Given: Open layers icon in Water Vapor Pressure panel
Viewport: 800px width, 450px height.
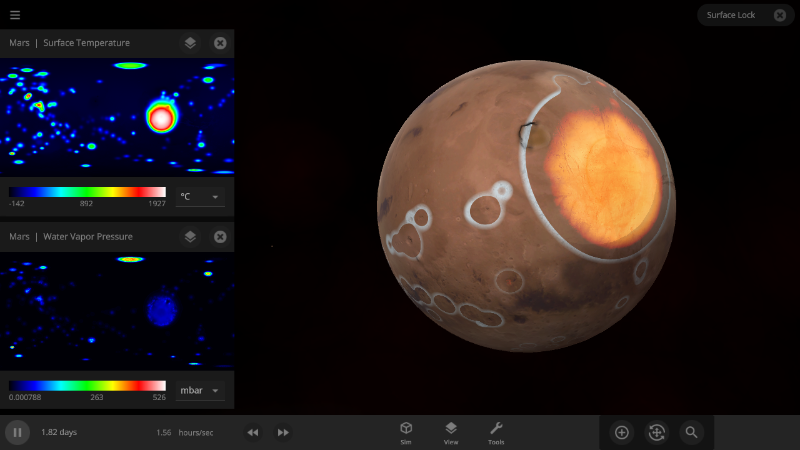Looking at the screenshot, I should tap(190, 237).
